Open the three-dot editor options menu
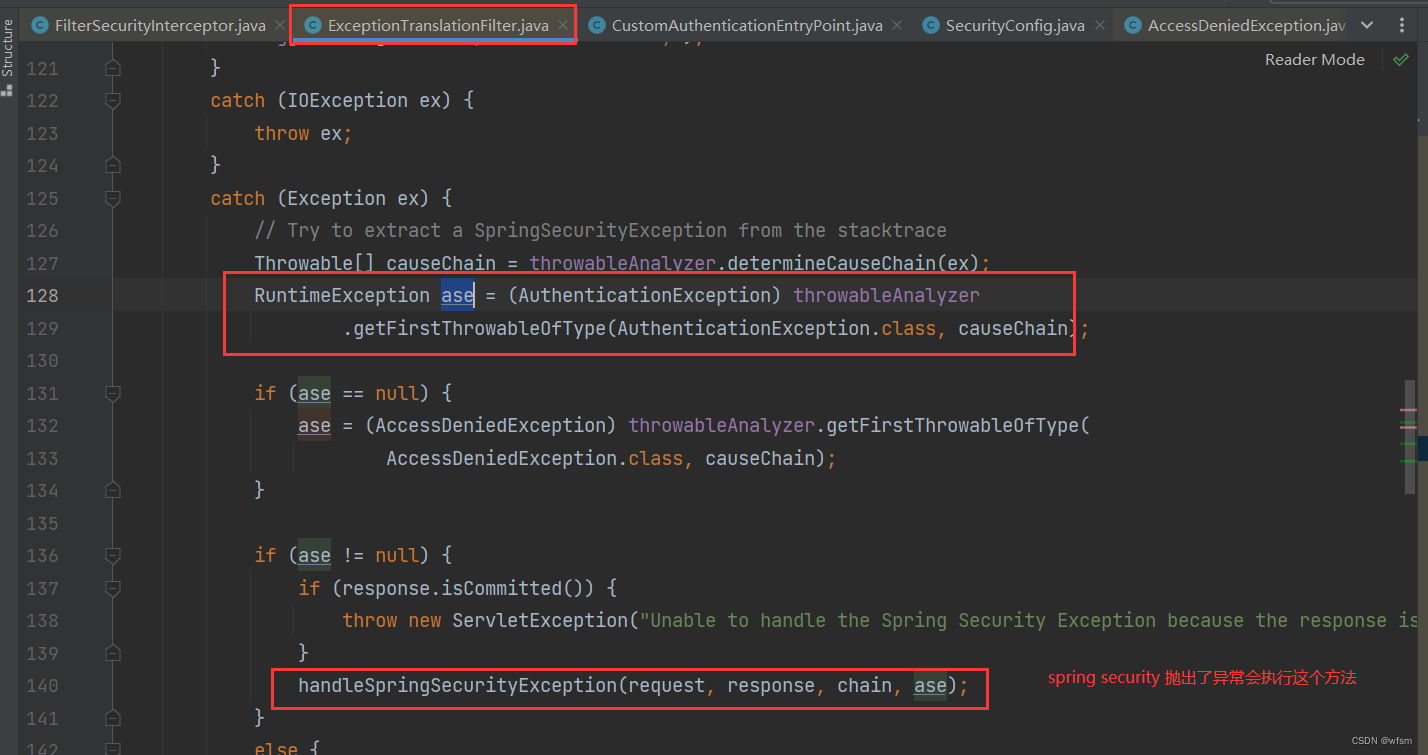The image size is (1428, 755). pyautogui.click(x=1404, y=24)
